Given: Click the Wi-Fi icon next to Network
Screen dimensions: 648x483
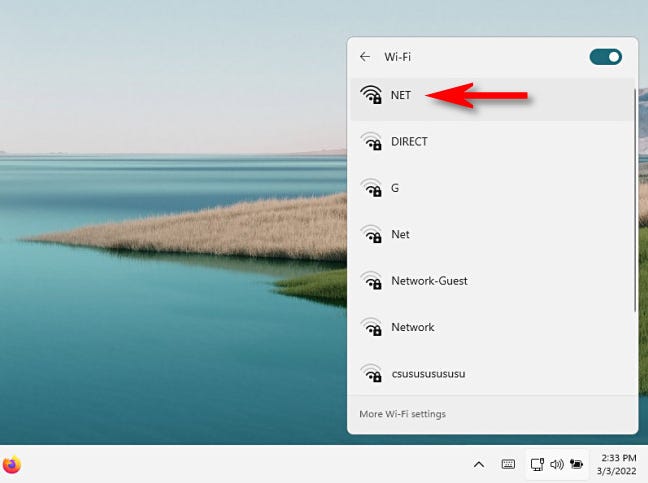Looking at the screenshot, I should (x=371, y=327).
